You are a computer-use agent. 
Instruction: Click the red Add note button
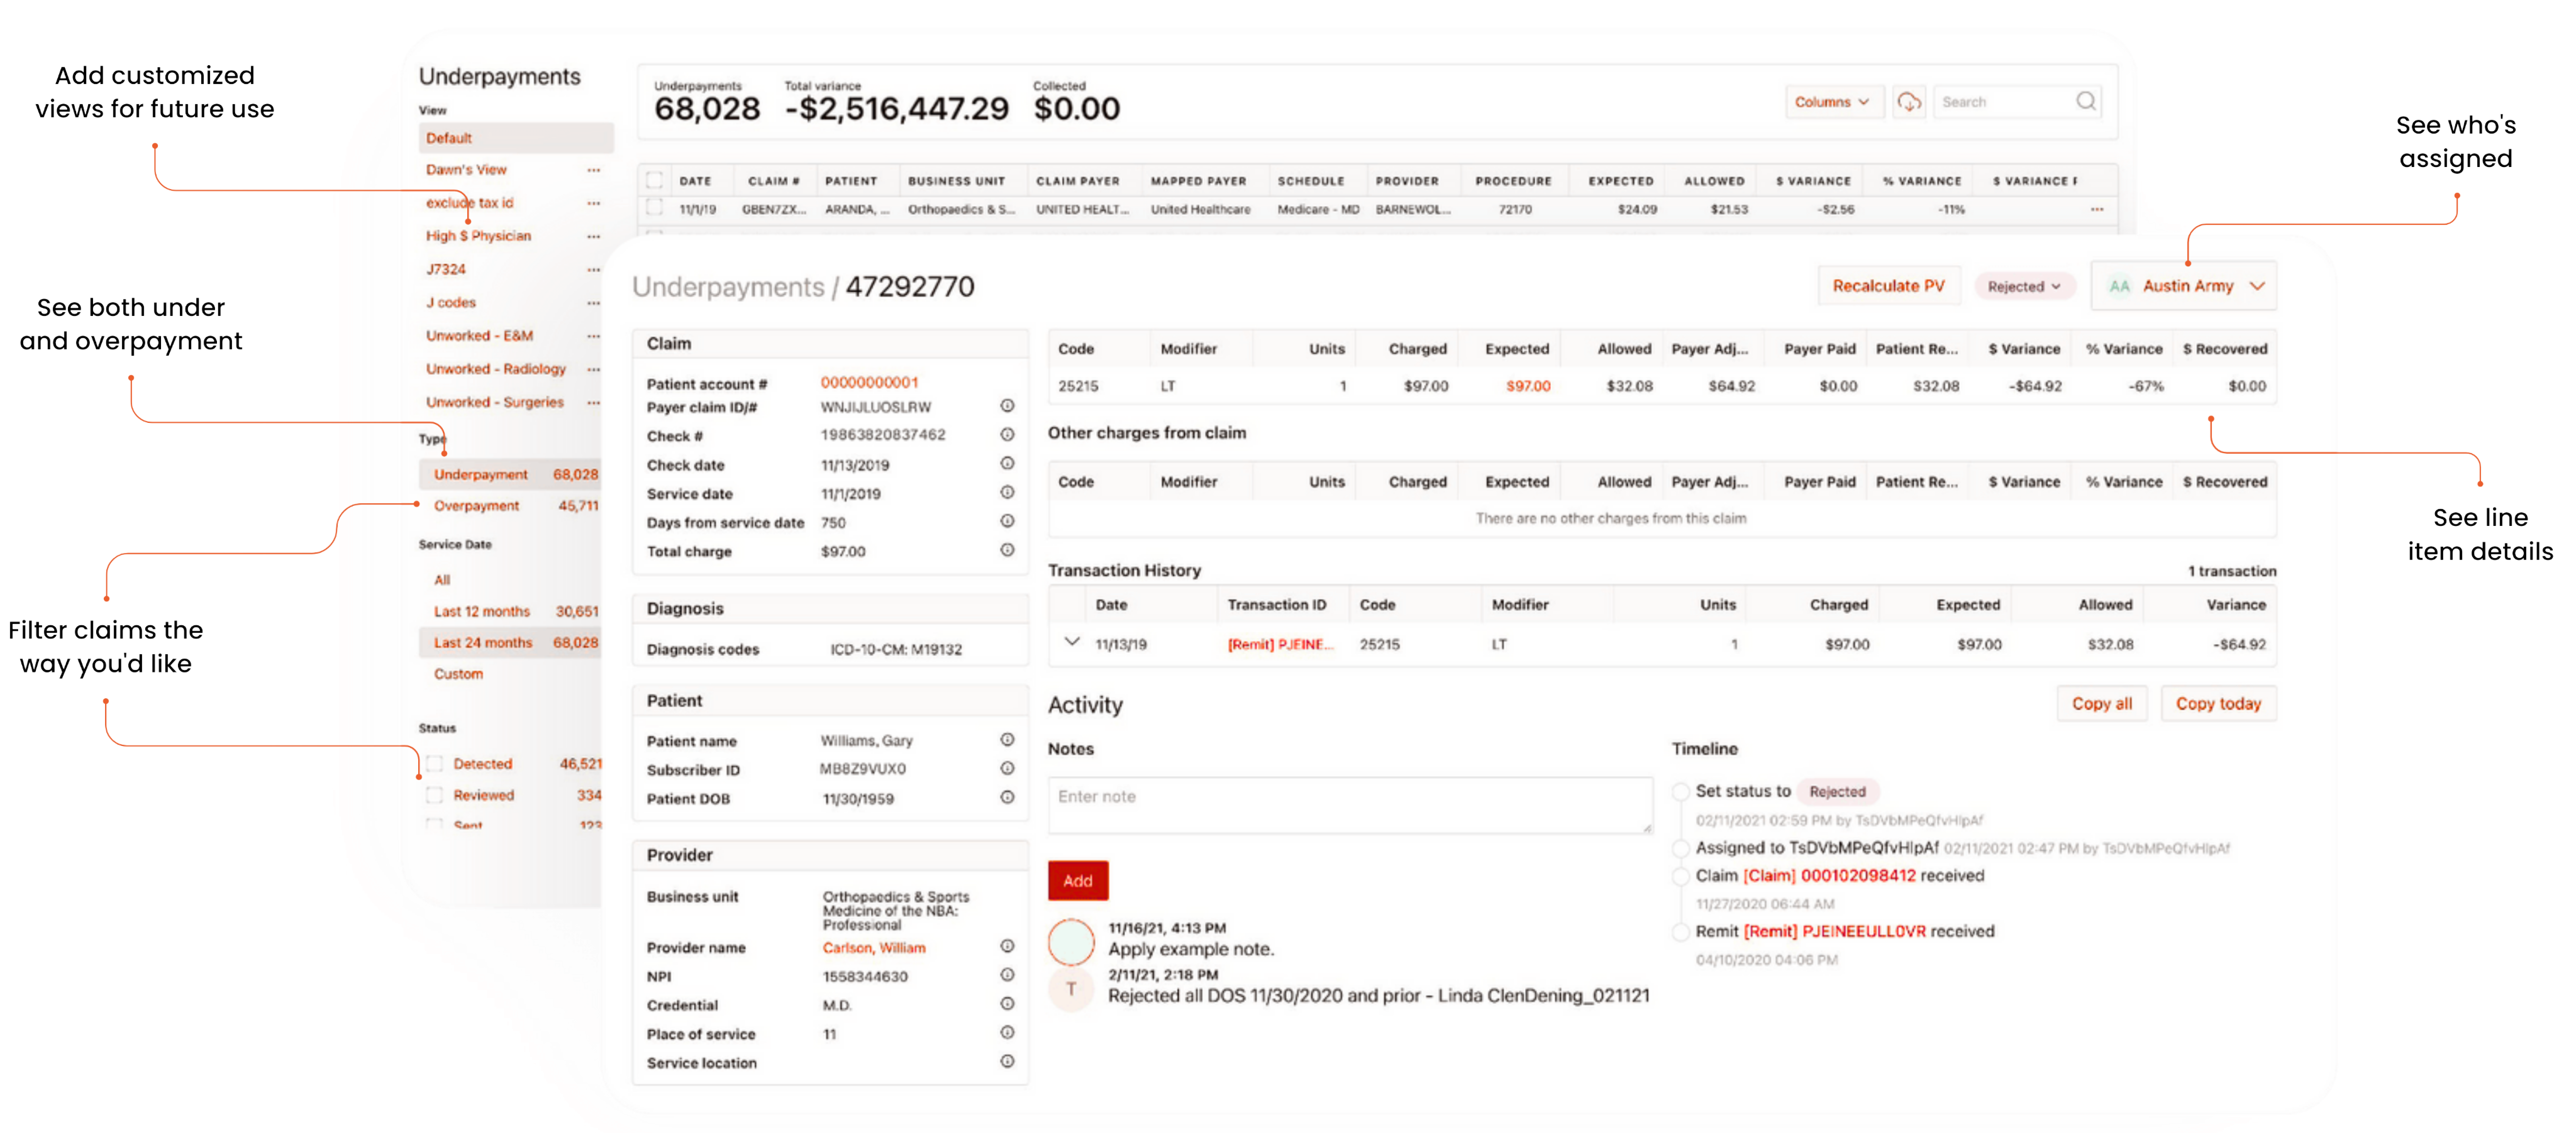point(1077,881)
